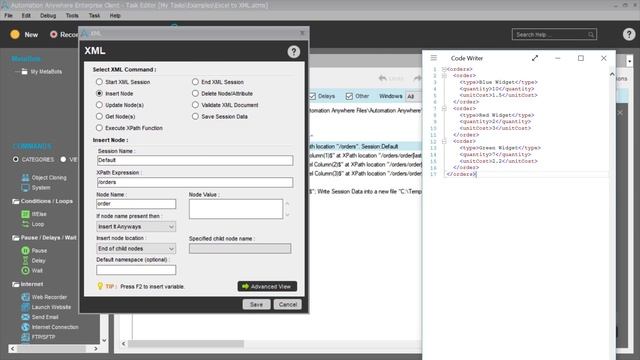
Task: Select the Object Cloning command icon
Action: (x=25, y=178)
